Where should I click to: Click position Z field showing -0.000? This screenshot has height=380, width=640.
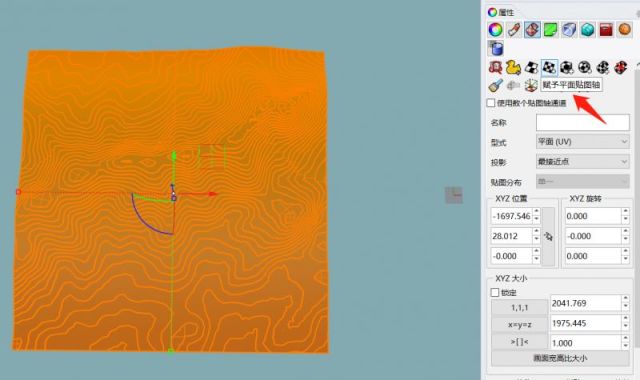[511, 256]
